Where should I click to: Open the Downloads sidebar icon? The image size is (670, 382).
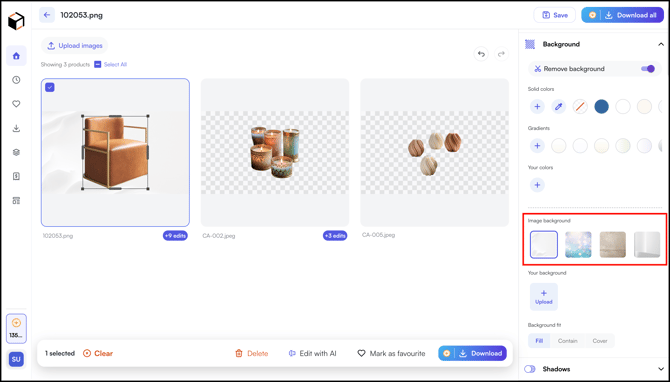(16, 128)
